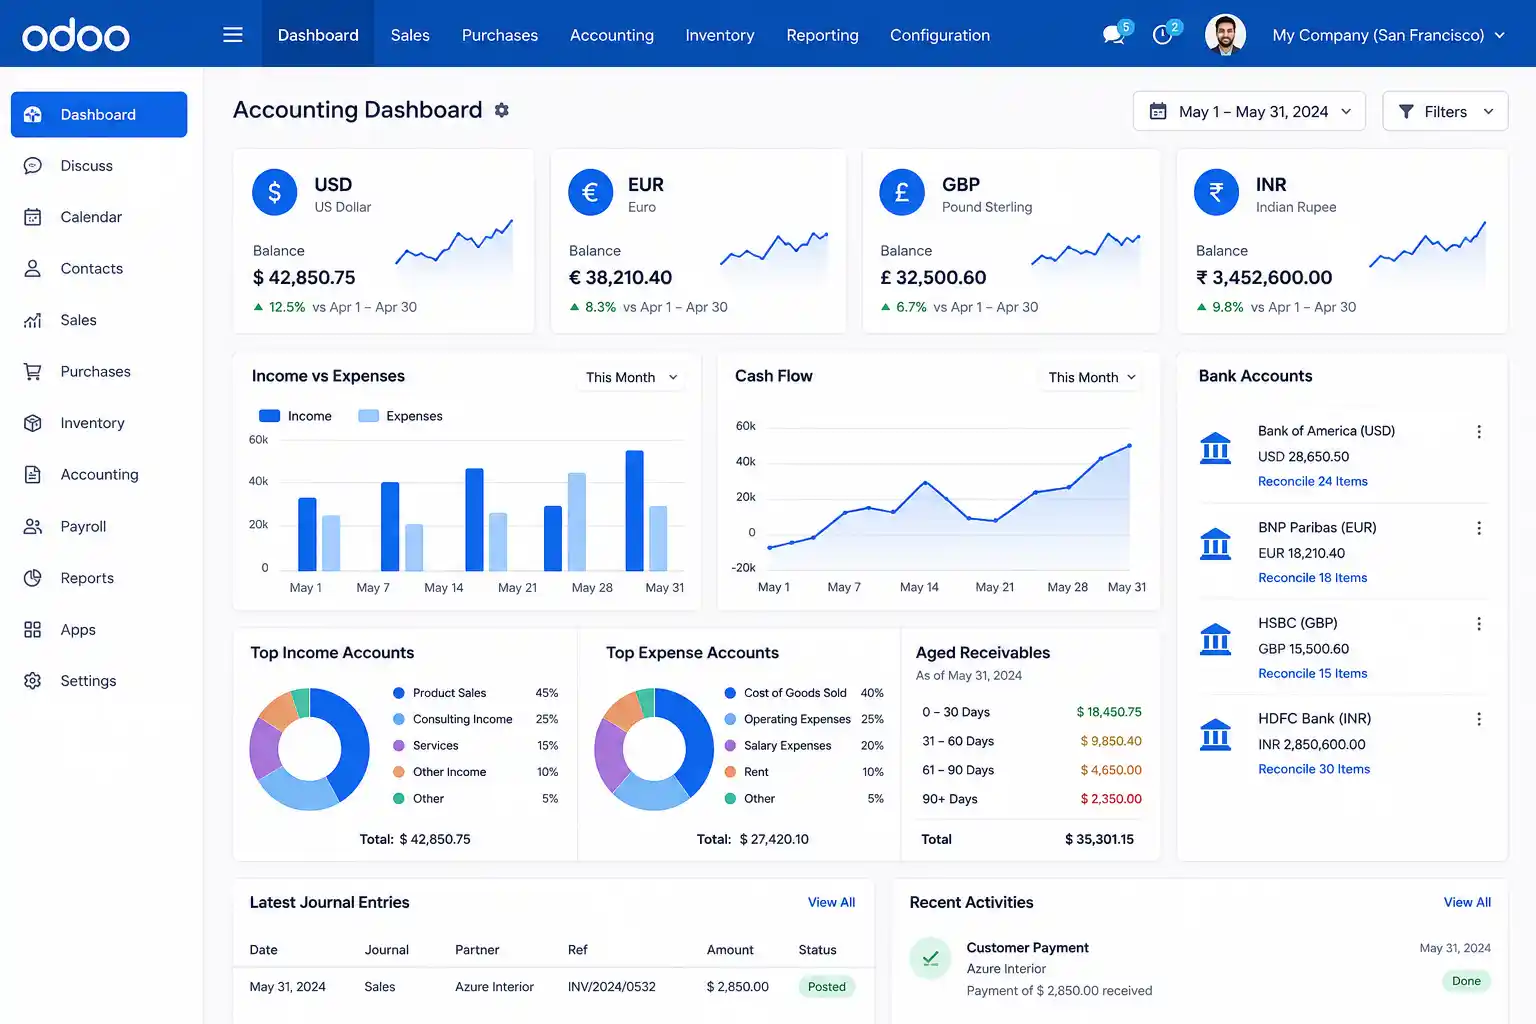
Task: Click the Settings gear icon in sidebar
Action: click(x=33, y=681)
